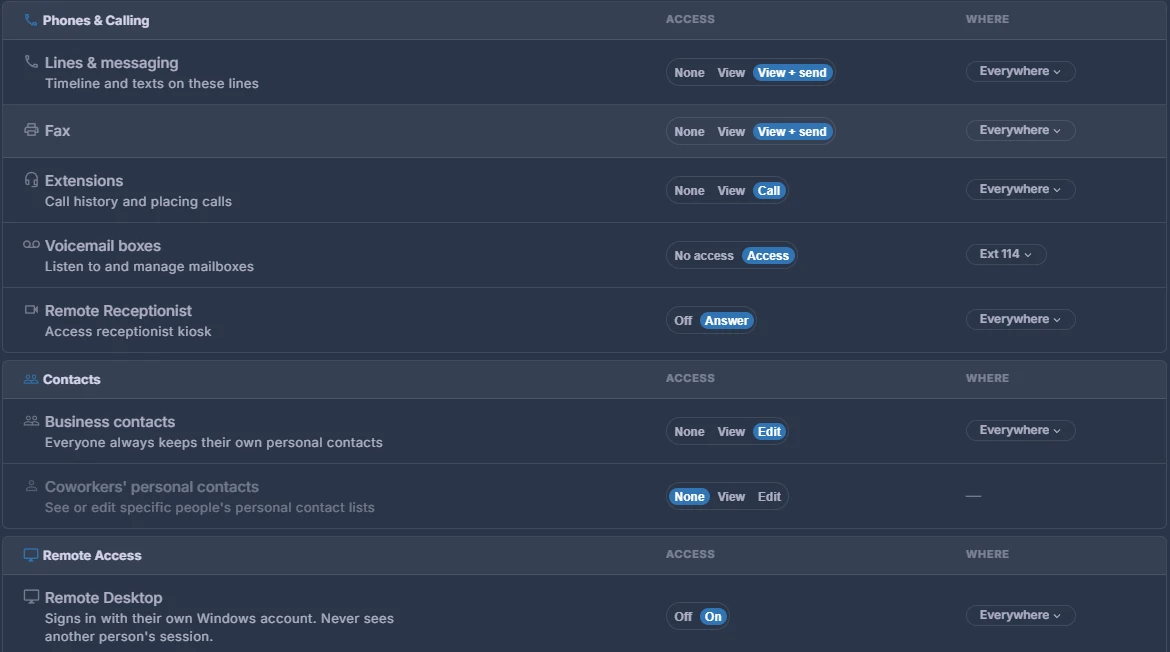Click the printer icon beside Fax
1170x652 pixels.
click(x=31, y=130)
